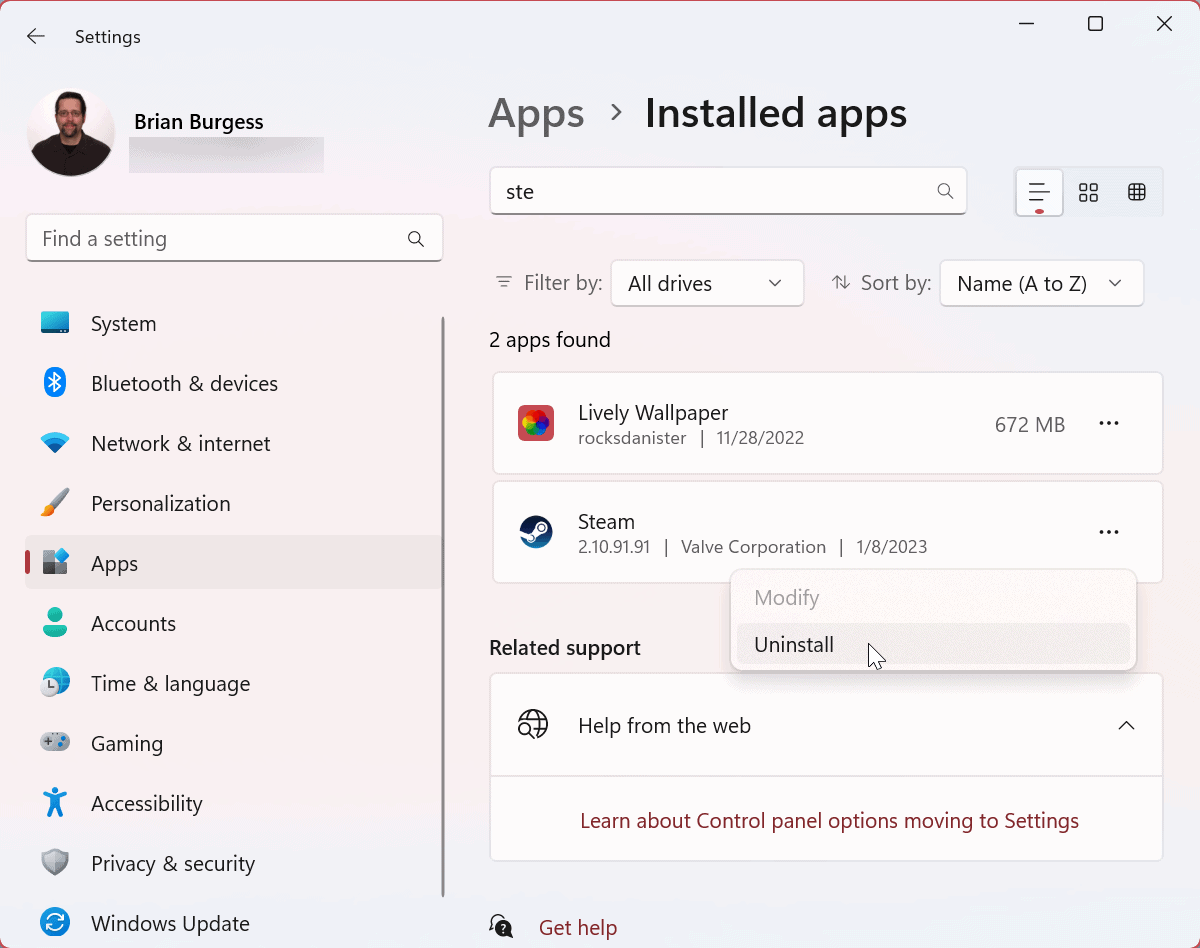Click the Bluetooth & devices icon in sidebar
Image resolution: width=1200 pixels, height=948 pixels.
click(x=55, y=383)
